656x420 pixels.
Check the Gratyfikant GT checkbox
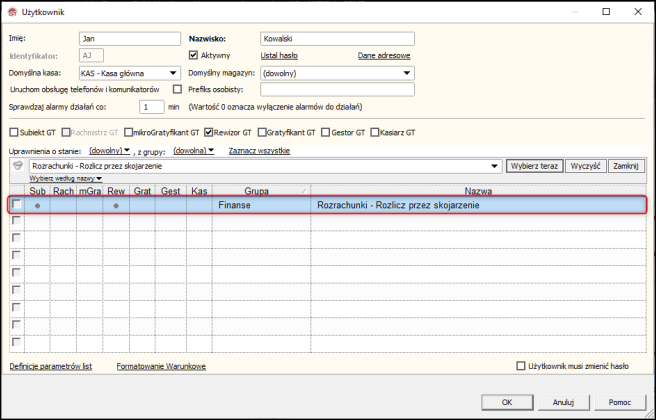262,133
